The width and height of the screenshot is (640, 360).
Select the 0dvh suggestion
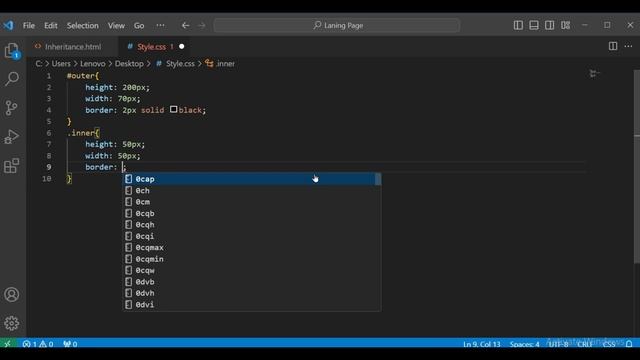tap(252, 293)
